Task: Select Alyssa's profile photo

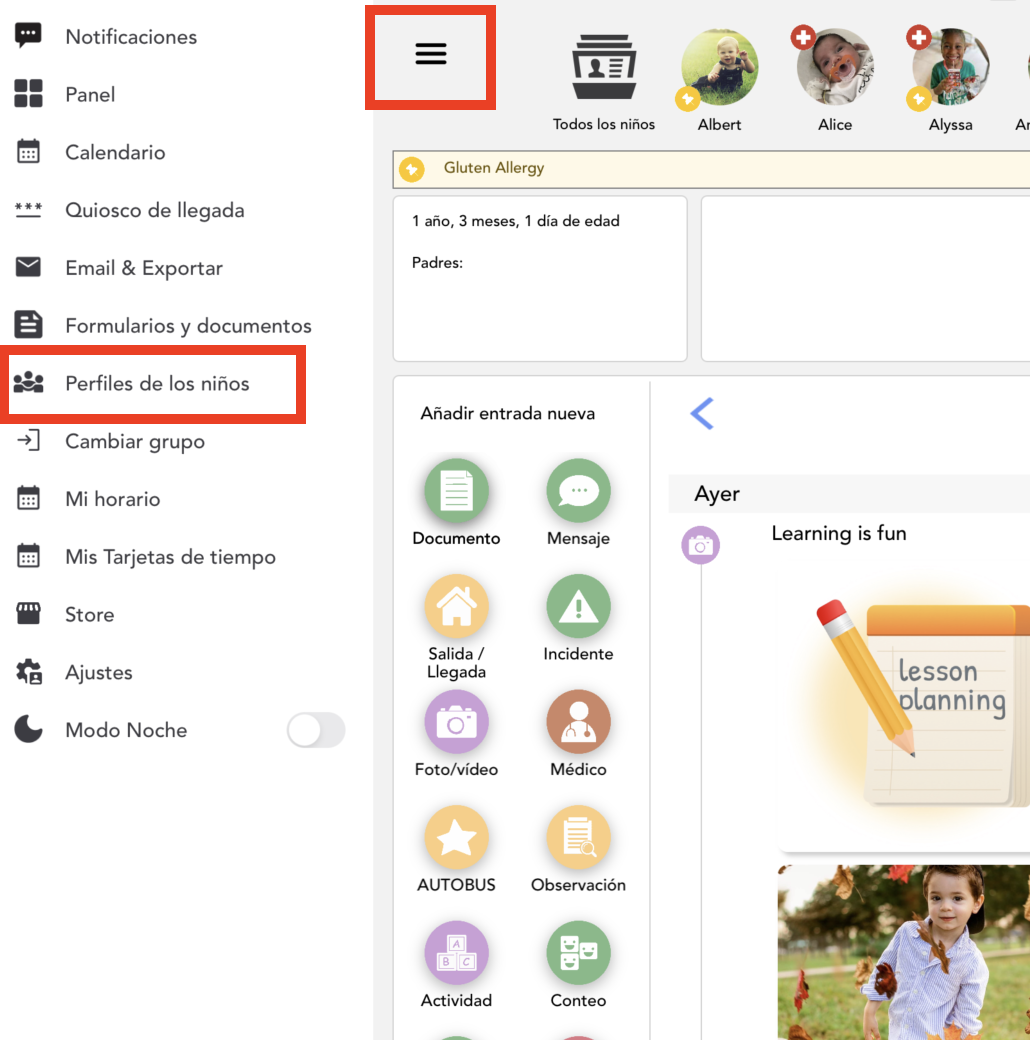Action: coord(950,66)
